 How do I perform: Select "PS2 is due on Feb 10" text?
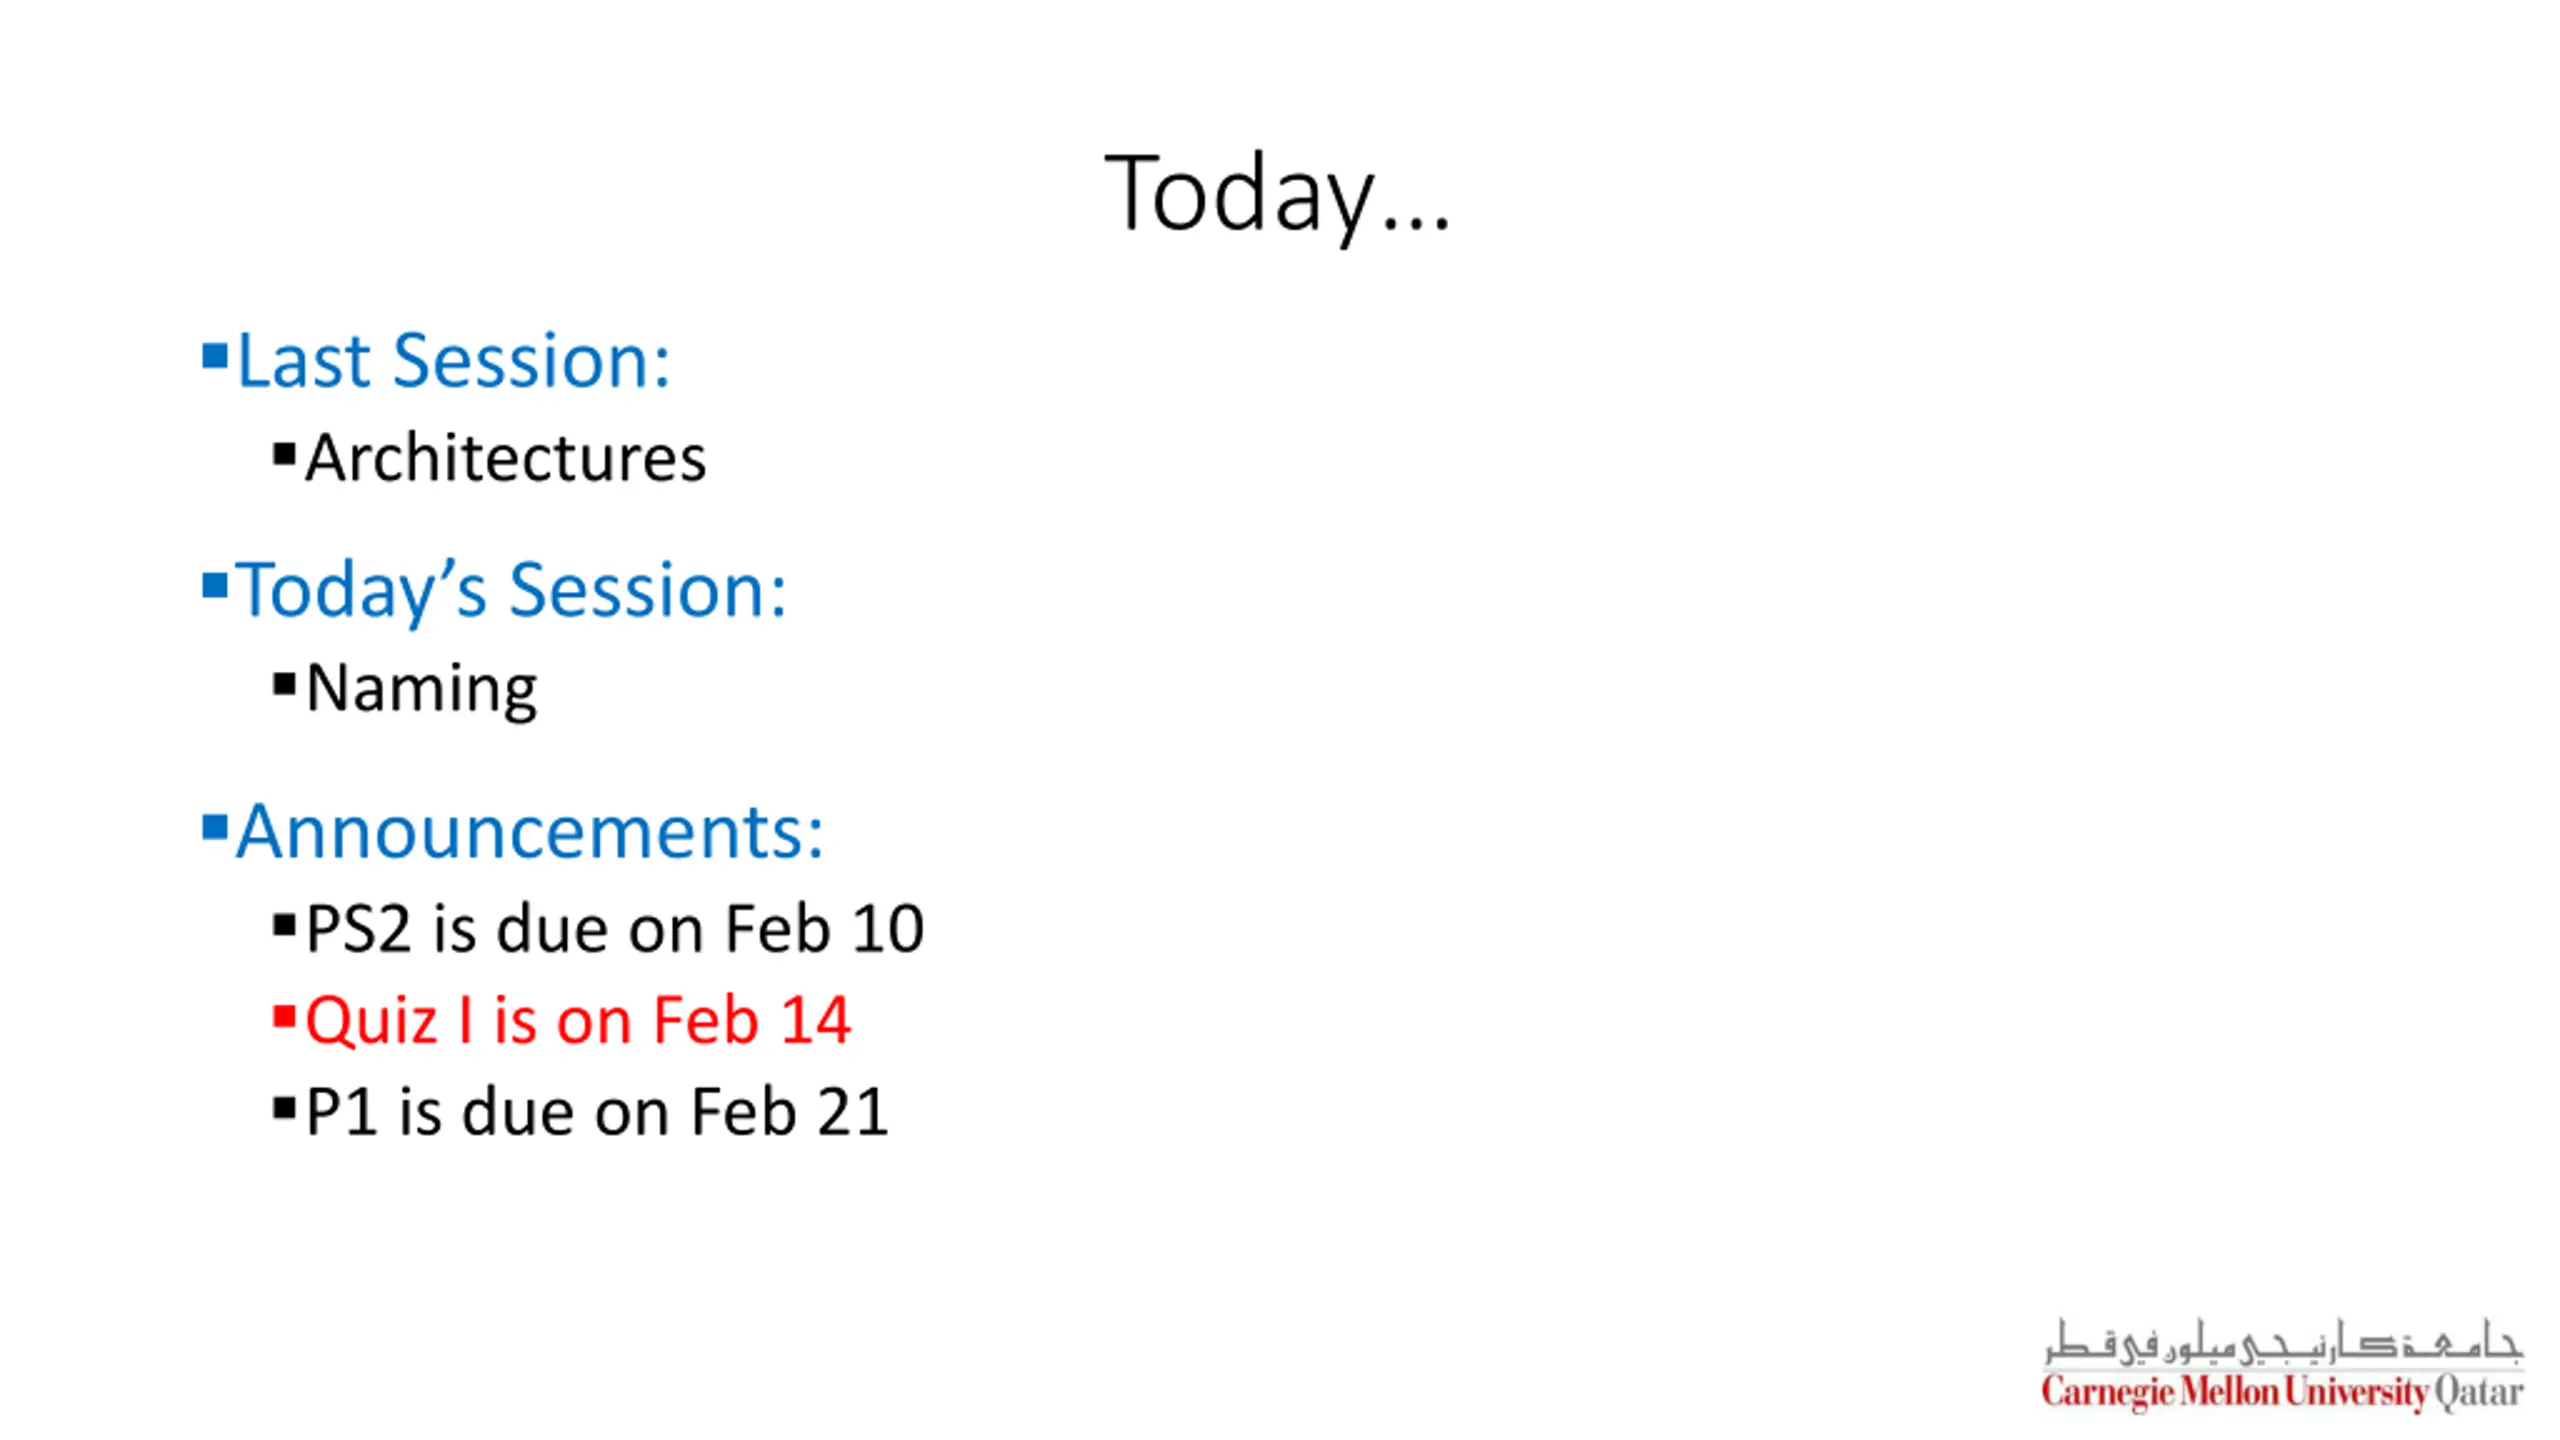click(x=614, y=929)
